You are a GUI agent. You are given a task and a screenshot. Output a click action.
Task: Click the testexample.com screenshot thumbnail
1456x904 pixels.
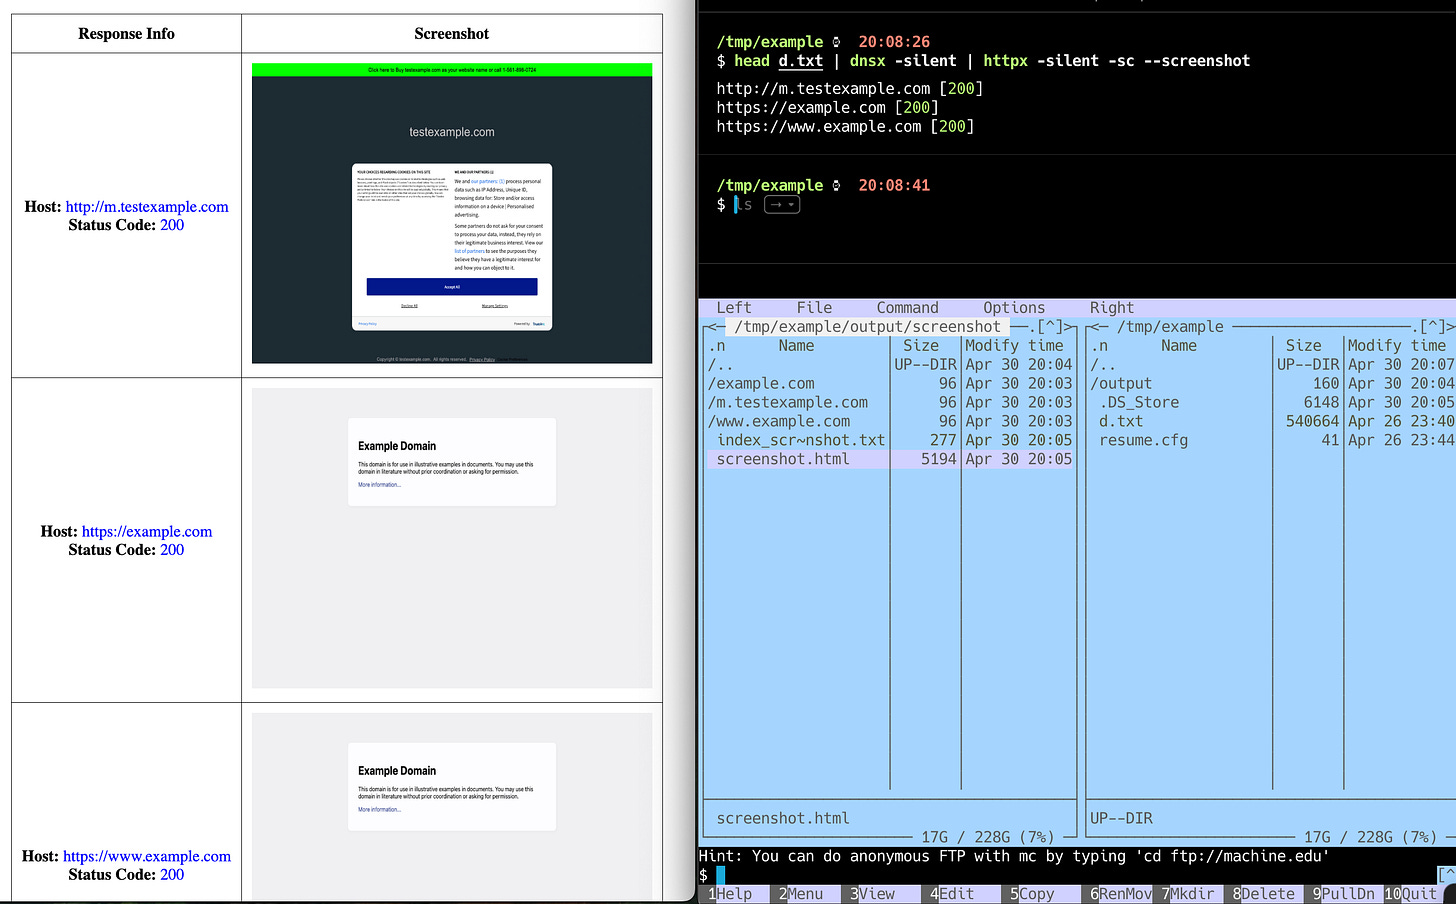[x=452, y=213]
